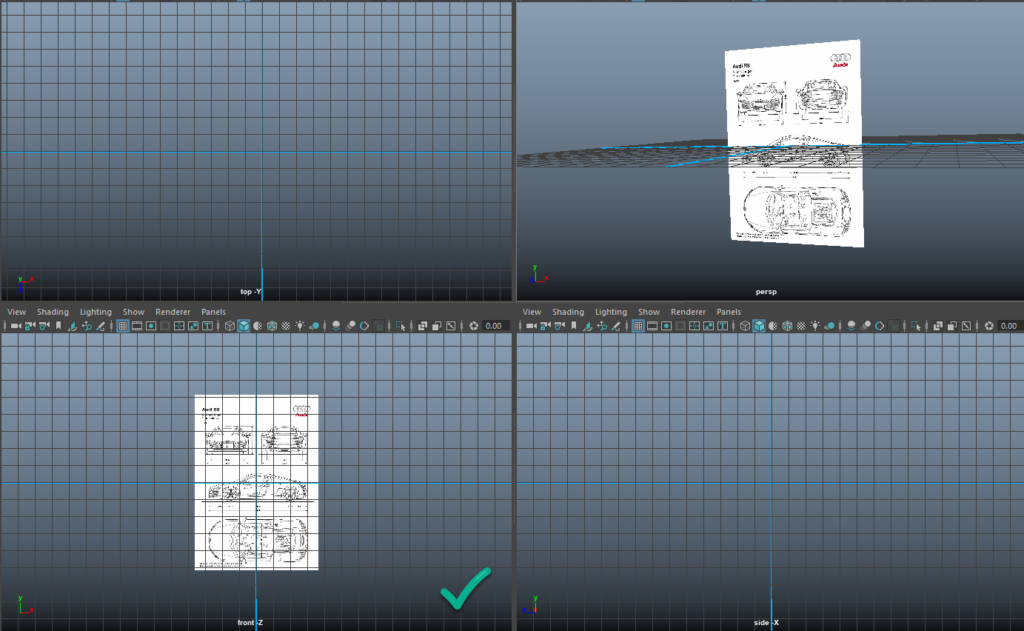Viewport: 1024px width, 631px height.
Task: Open the Panels menu of the side panel
Action: (729, 312)
